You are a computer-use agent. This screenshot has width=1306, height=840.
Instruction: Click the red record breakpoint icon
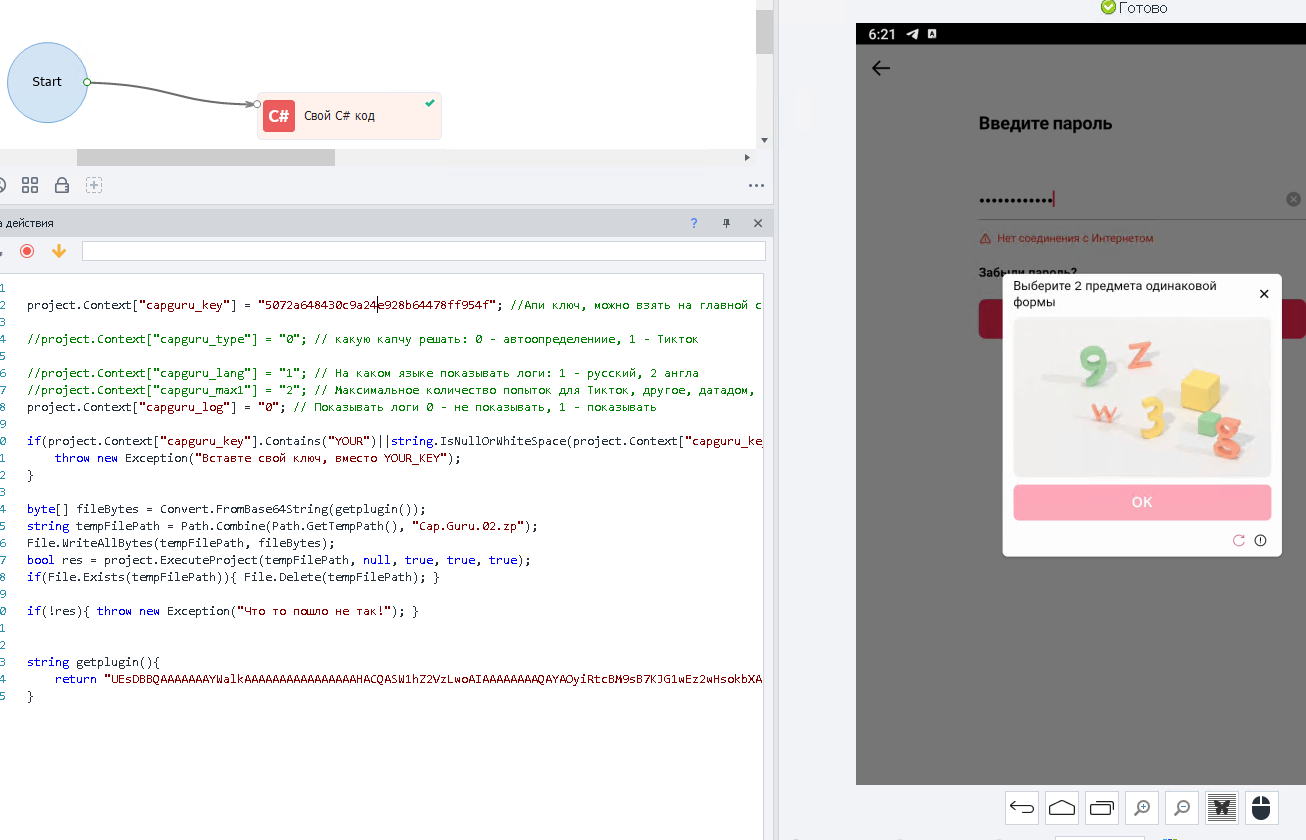point(27,251)
